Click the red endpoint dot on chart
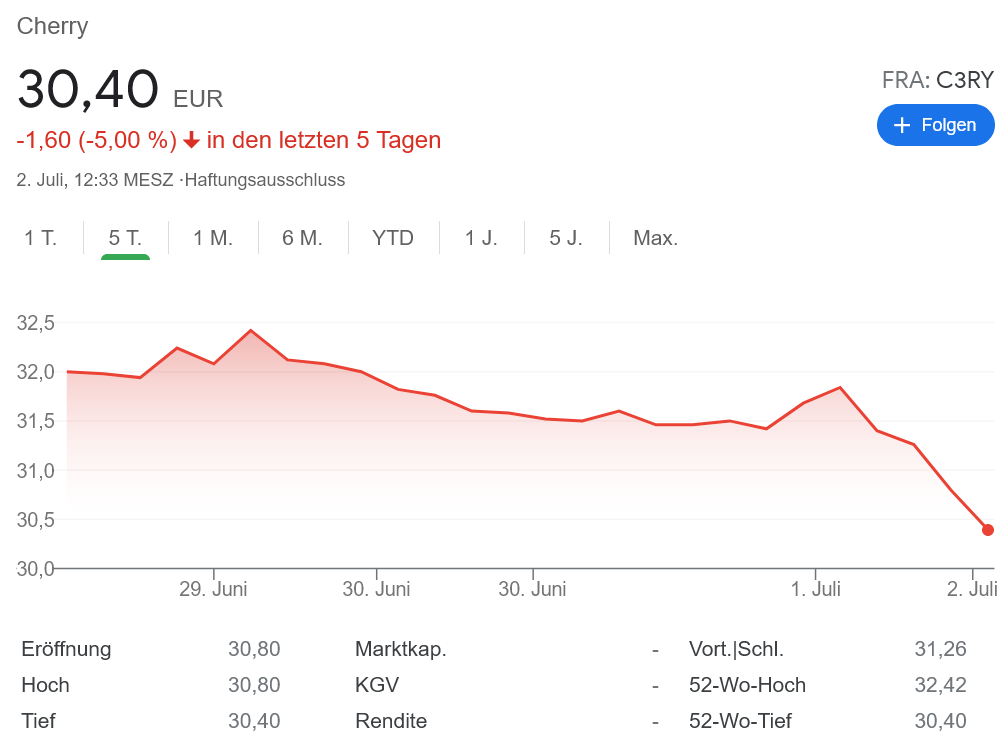Image resolution: width=1008 pixels, height=750 pixels. (988, 530)
